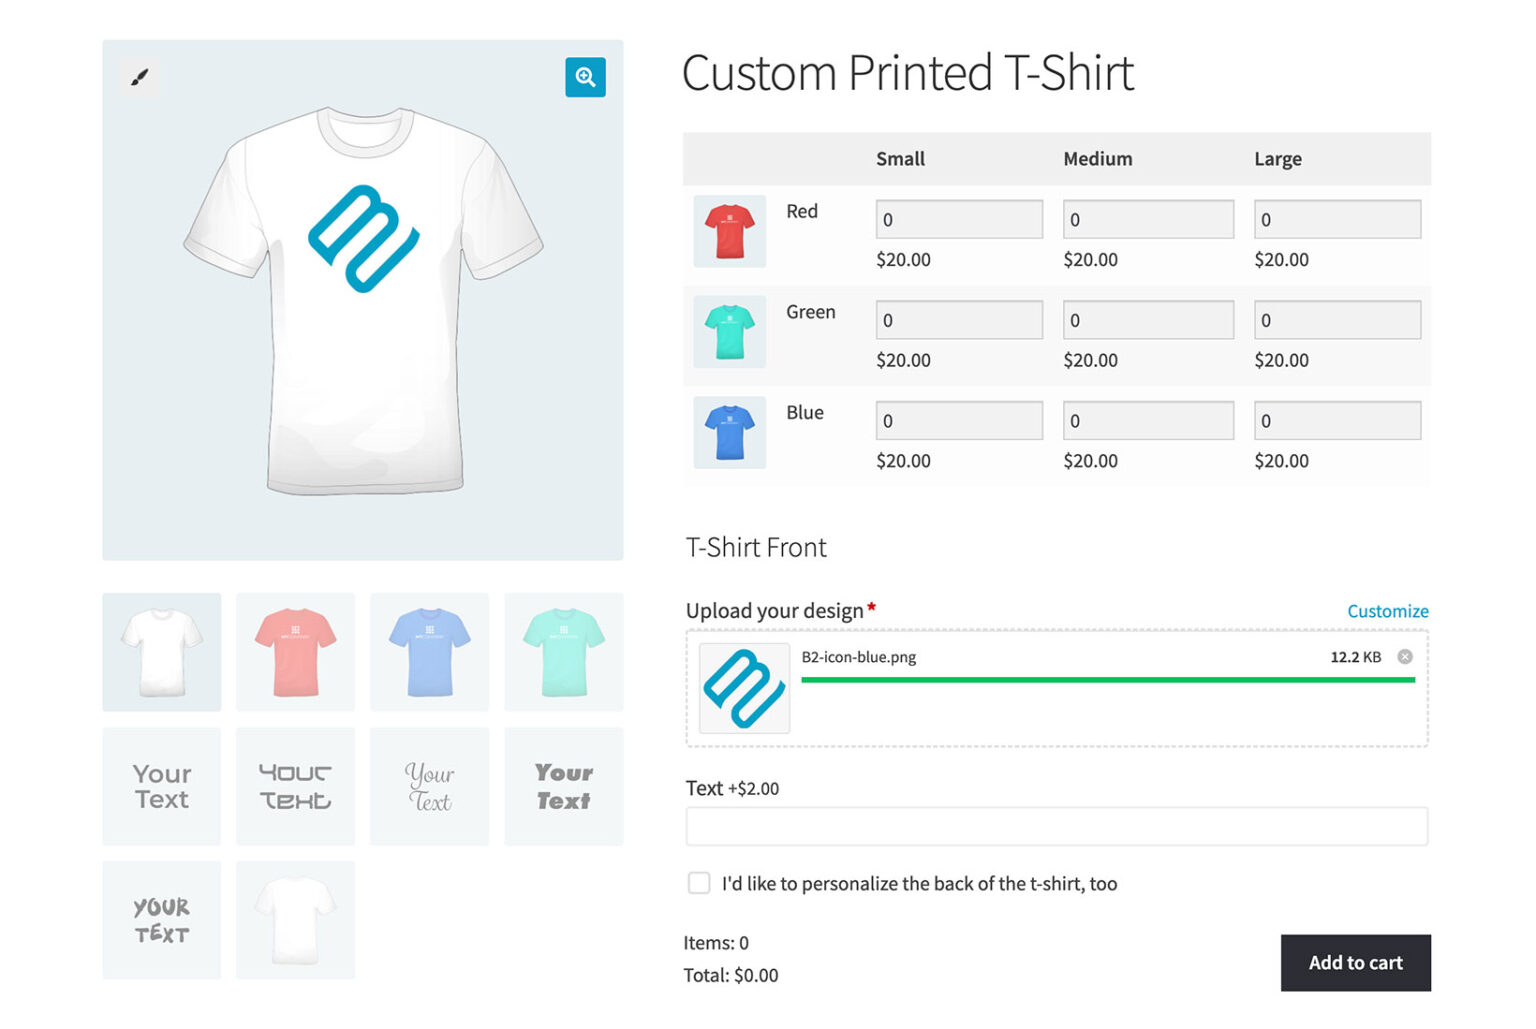The width and height of the screenshot is (1536, 1029).
Task: Choose the plain sans-serif Your Text style
Action: [x=162, y=786]
